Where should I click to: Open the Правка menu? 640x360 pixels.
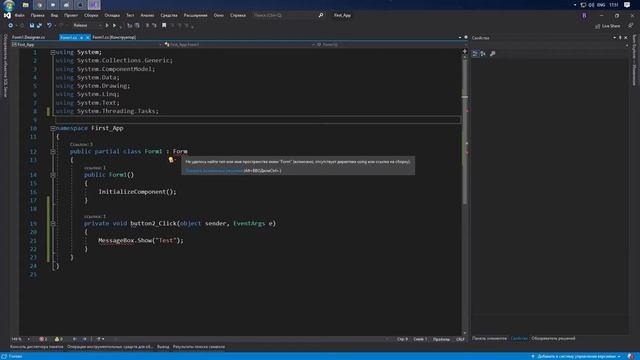point(37,15)
